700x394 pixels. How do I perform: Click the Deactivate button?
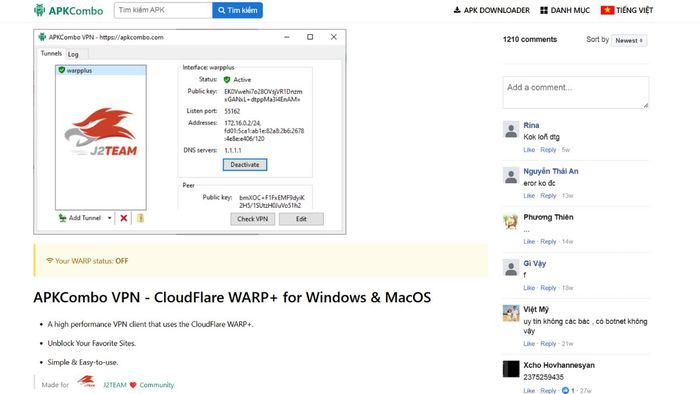[245, 165]
